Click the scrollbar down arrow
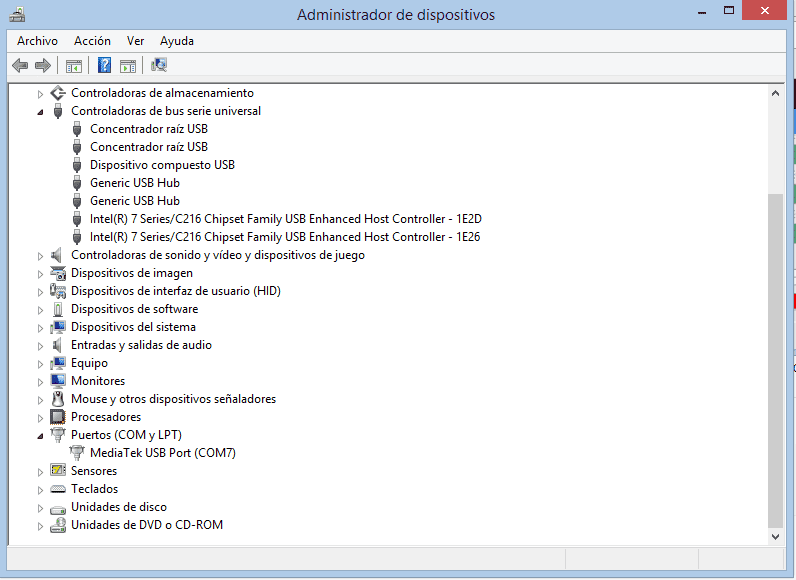 775,537
